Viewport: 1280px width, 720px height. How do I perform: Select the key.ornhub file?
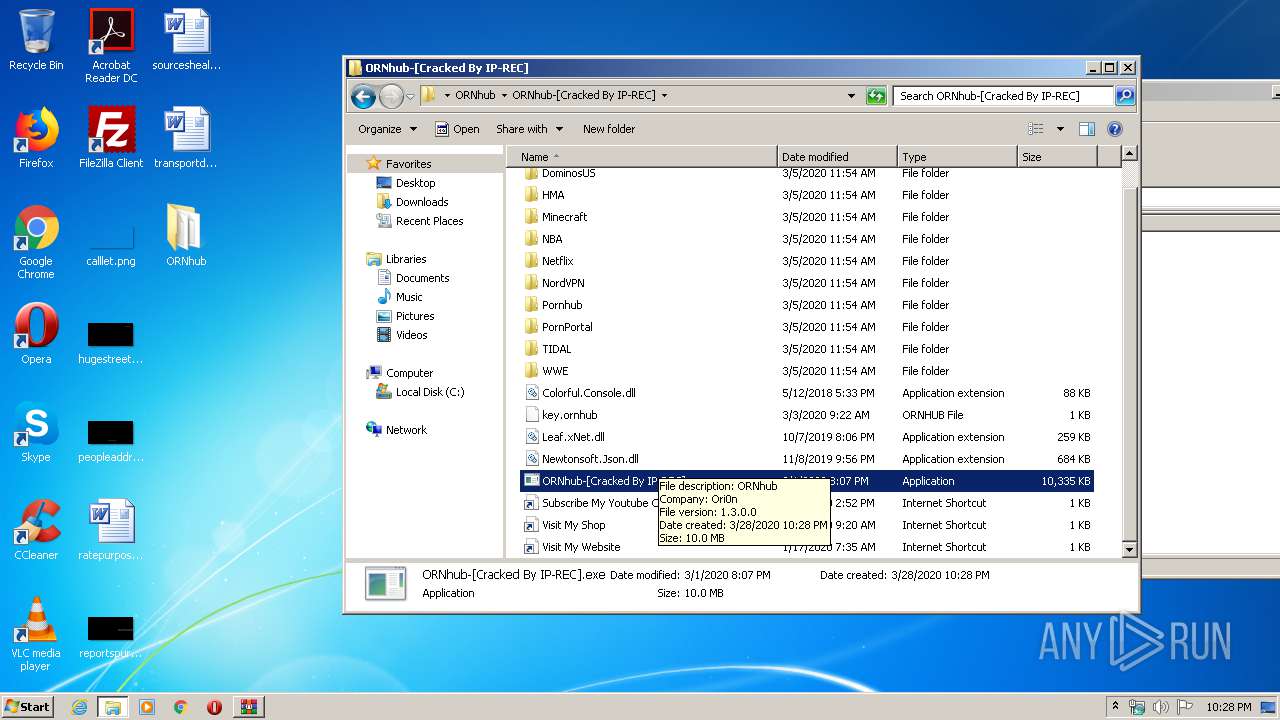pos(807,415)
